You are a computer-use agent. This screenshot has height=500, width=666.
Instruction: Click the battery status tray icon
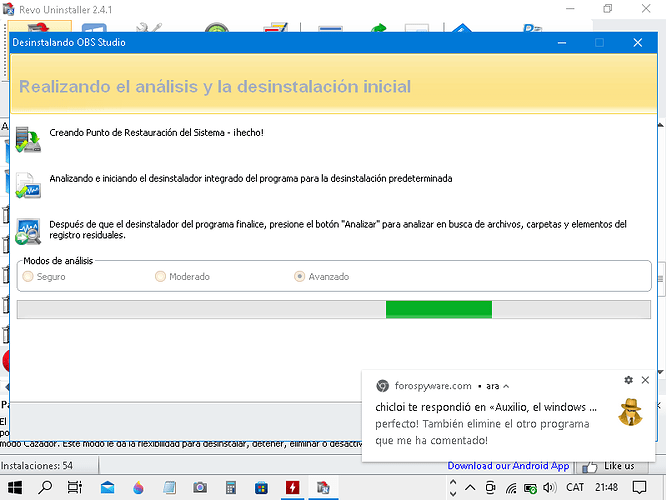coord(530,489)
